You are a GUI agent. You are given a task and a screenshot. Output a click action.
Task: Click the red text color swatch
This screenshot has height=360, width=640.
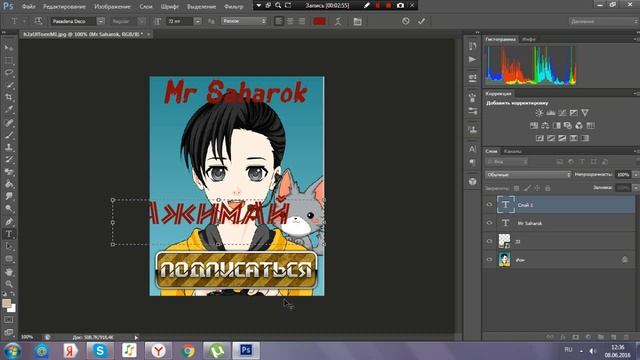(x=319, y=21)
